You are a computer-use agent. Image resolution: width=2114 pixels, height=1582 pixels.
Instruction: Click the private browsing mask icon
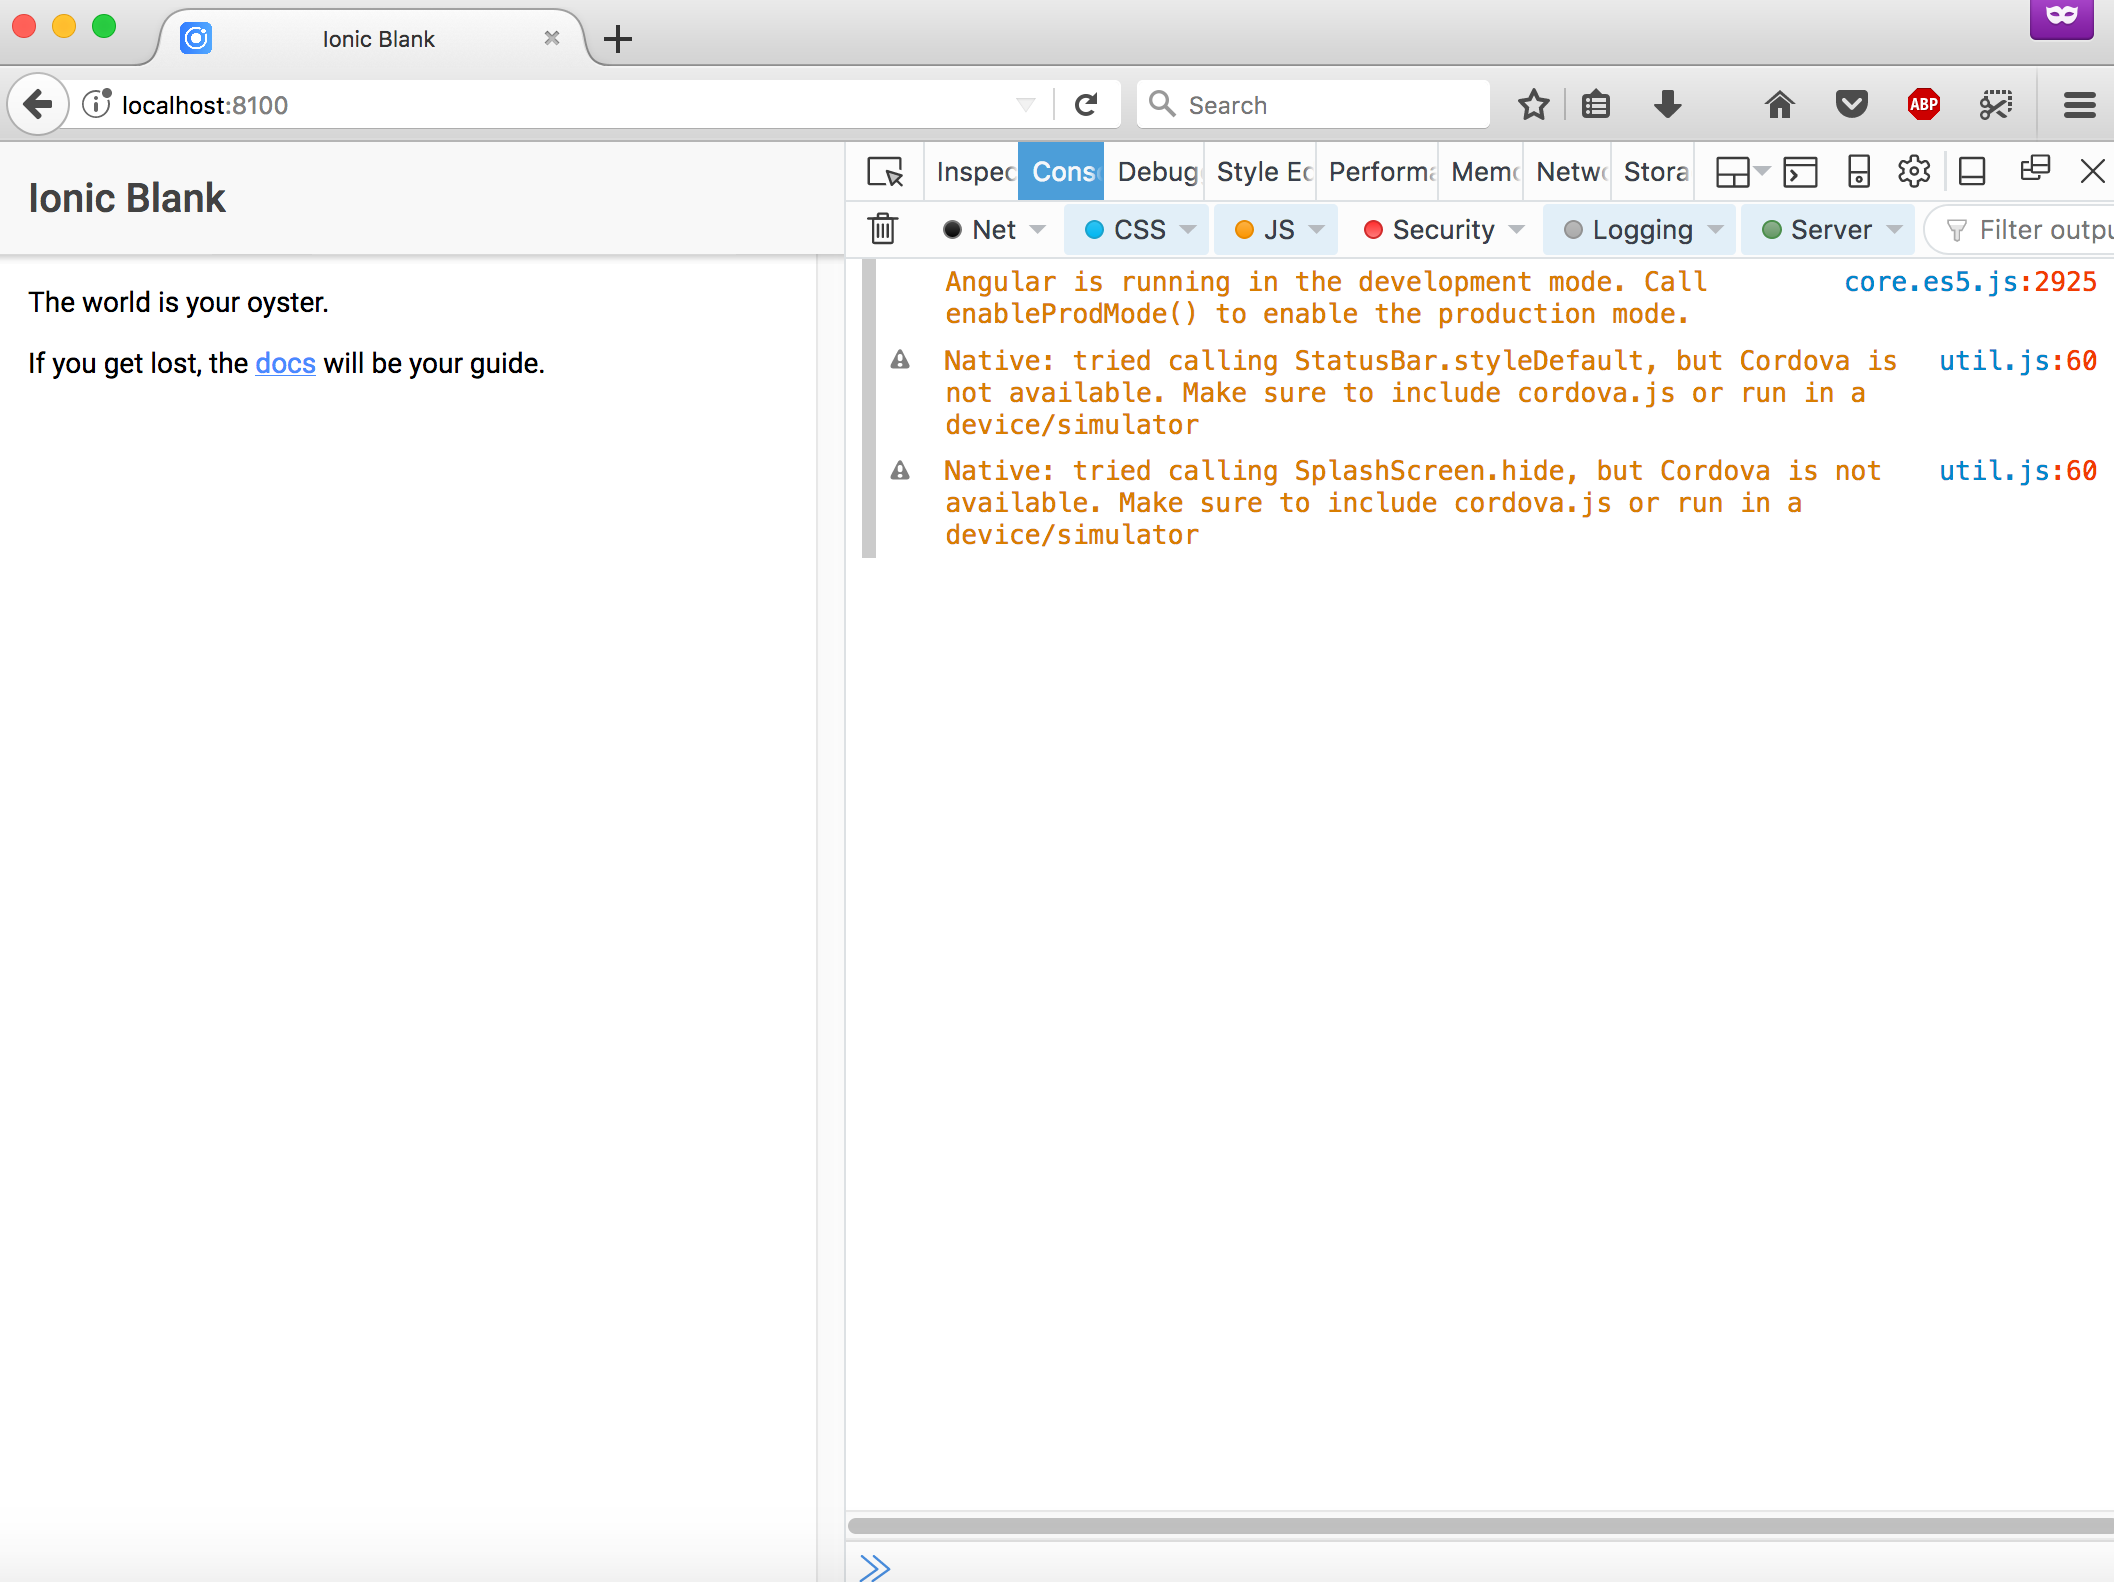click(x=2061, y=18)
